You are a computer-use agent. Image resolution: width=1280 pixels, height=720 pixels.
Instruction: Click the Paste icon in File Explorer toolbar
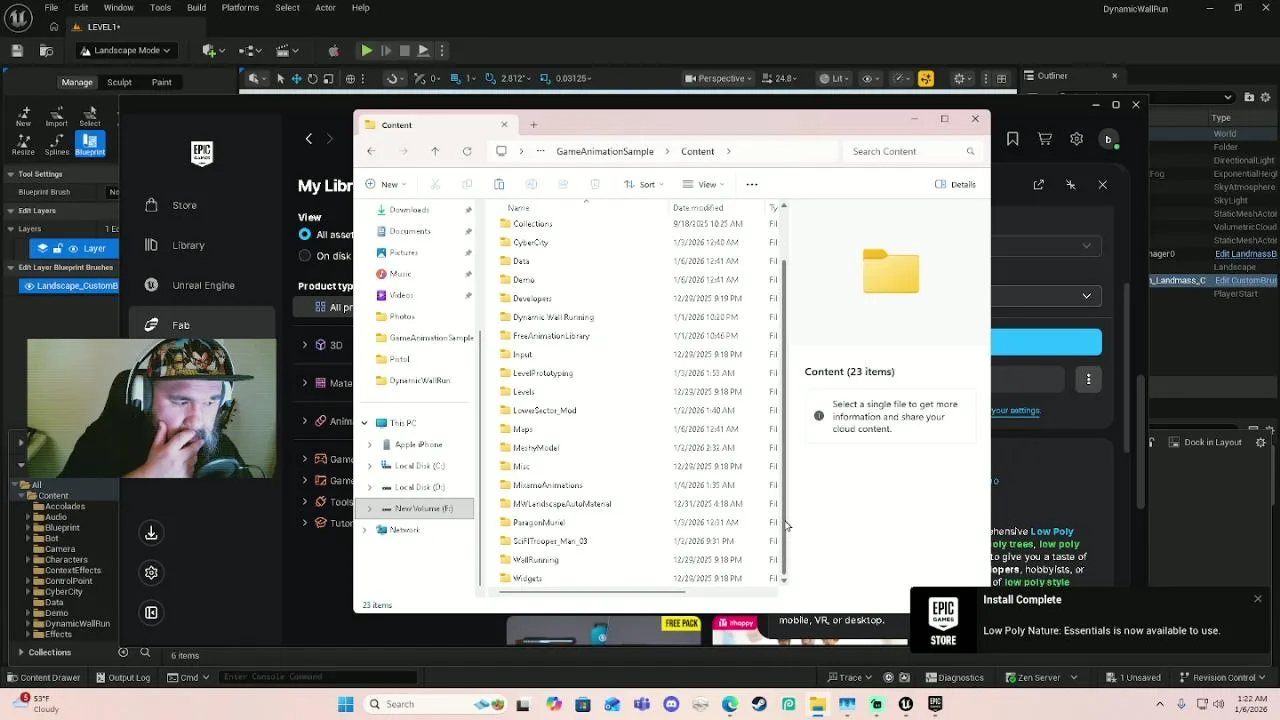click(499, 184)
